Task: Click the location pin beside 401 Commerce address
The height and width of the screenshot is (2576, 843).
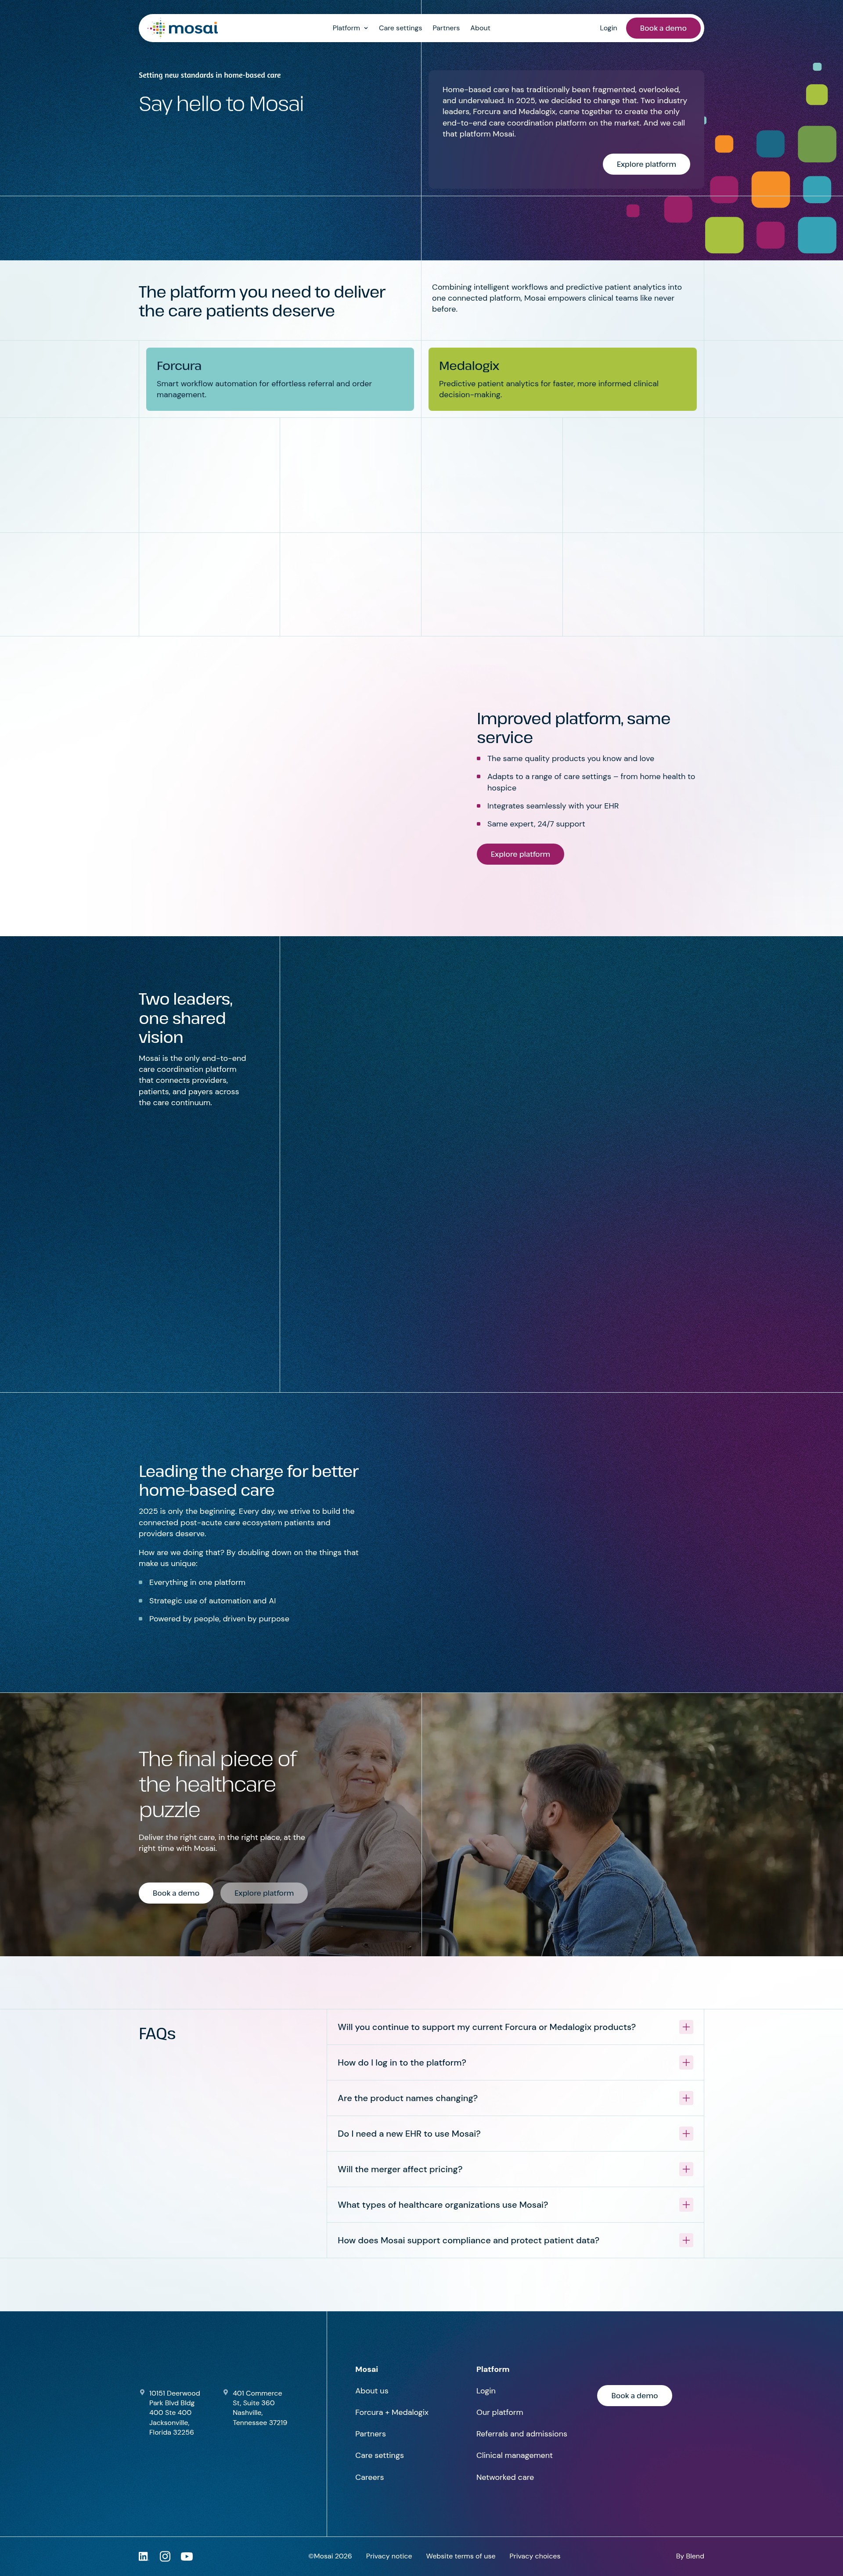Action: point(226,2392)
